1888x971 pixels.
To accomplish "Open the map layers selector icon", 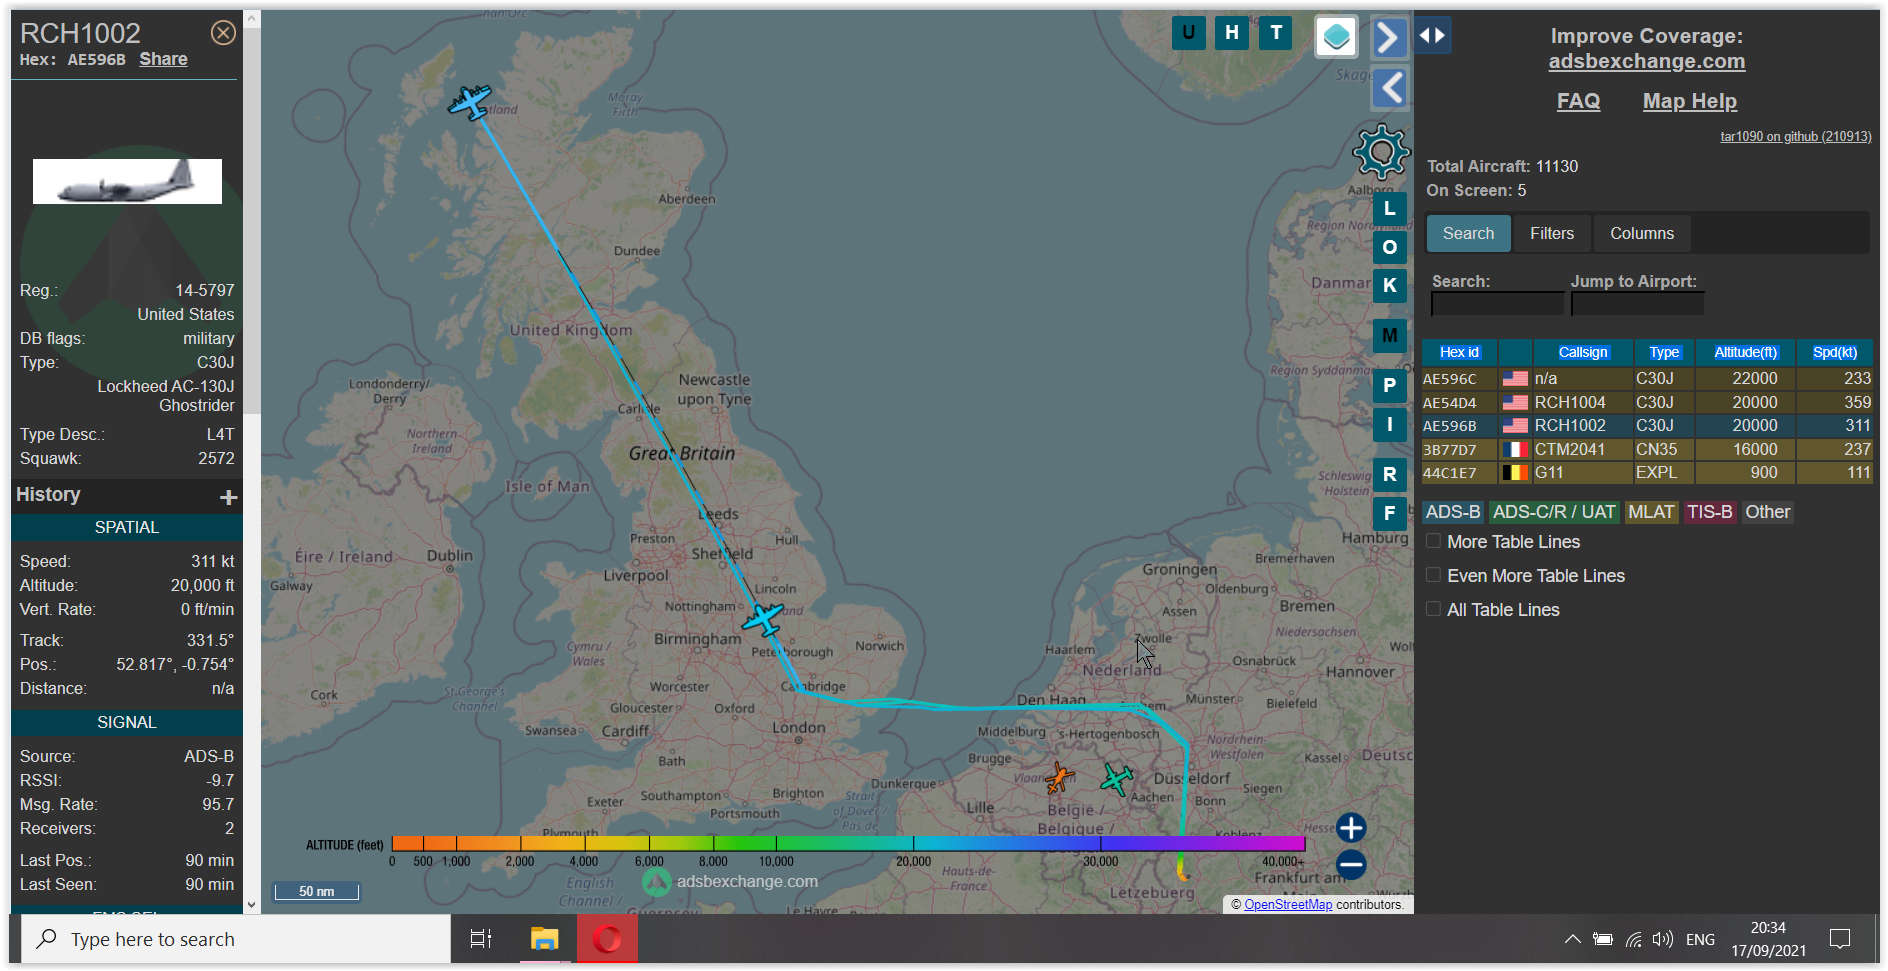I will [x=1336, y=37].
